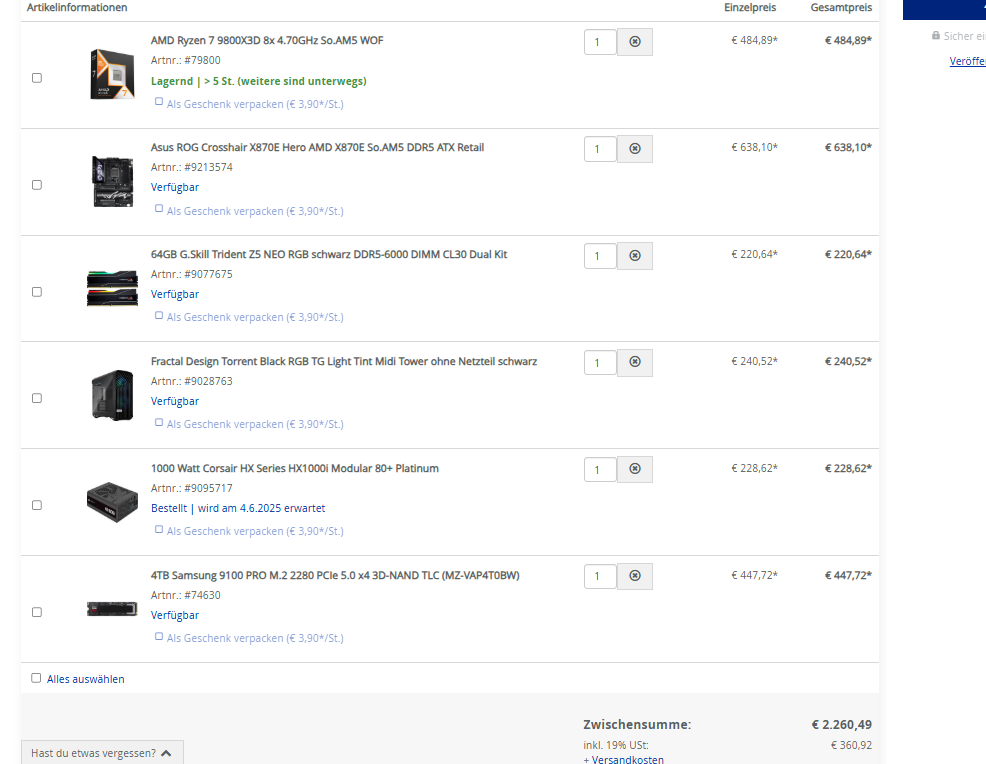Remove the Samsung 9100 PRO SSD
Screen dimensions: 986x764
[634, 575]
